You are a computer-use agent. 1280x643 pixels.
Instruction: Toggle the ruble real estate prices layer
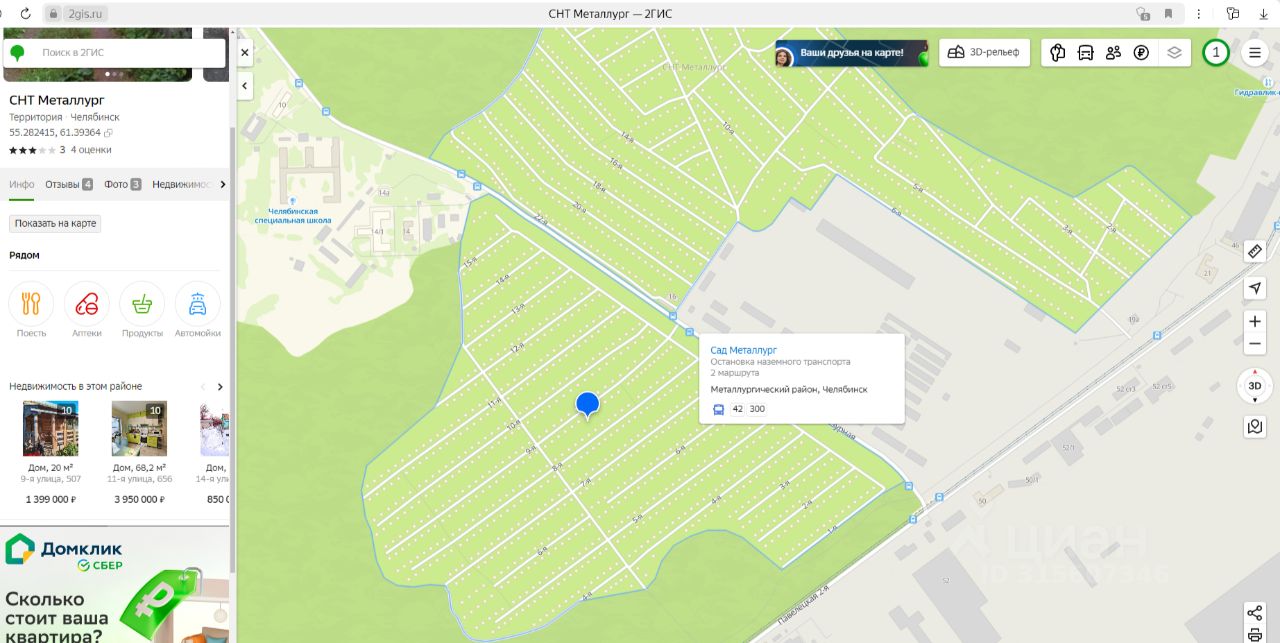pos(1141,53)
